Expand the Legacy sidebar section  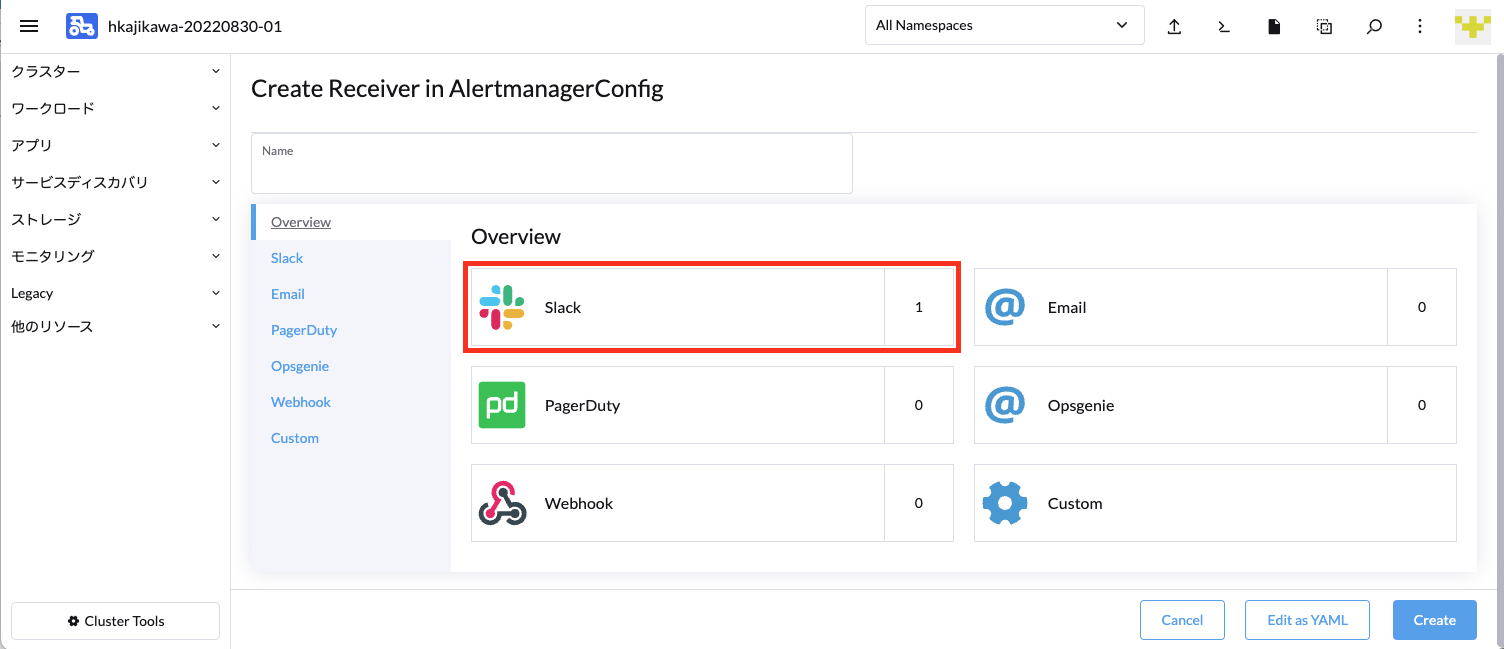tap(116, 293)
